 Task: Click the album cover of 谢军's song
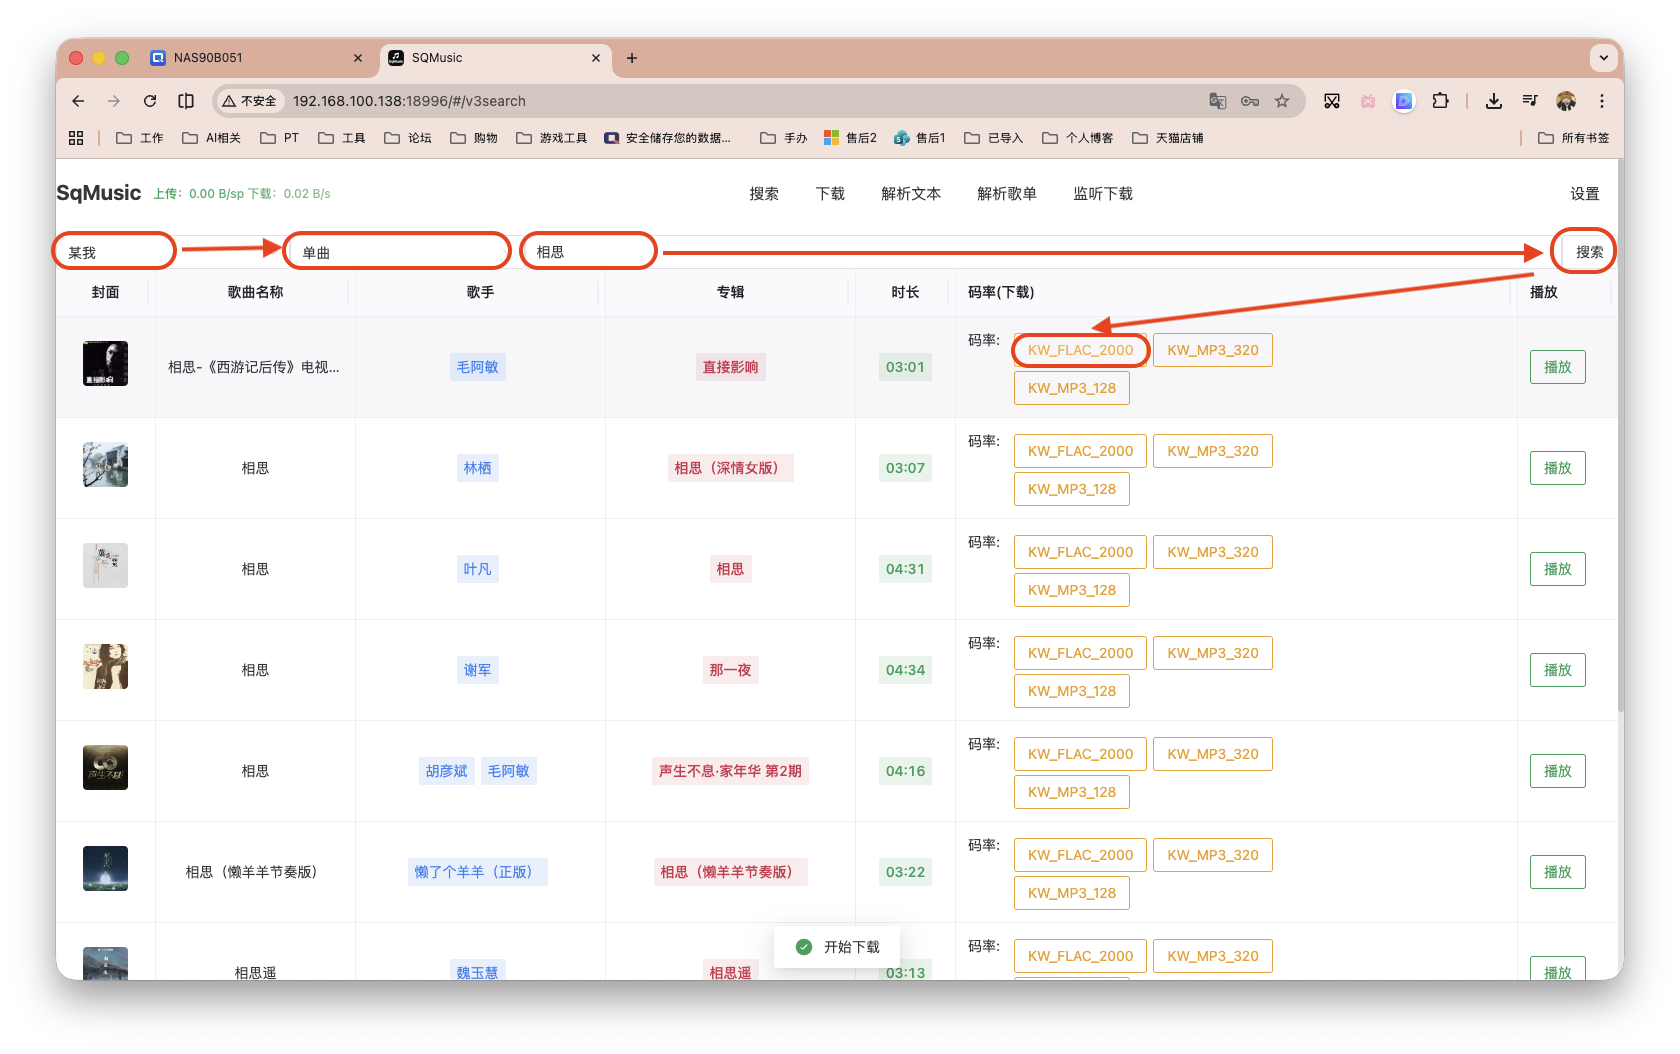(x=105, y=667)
